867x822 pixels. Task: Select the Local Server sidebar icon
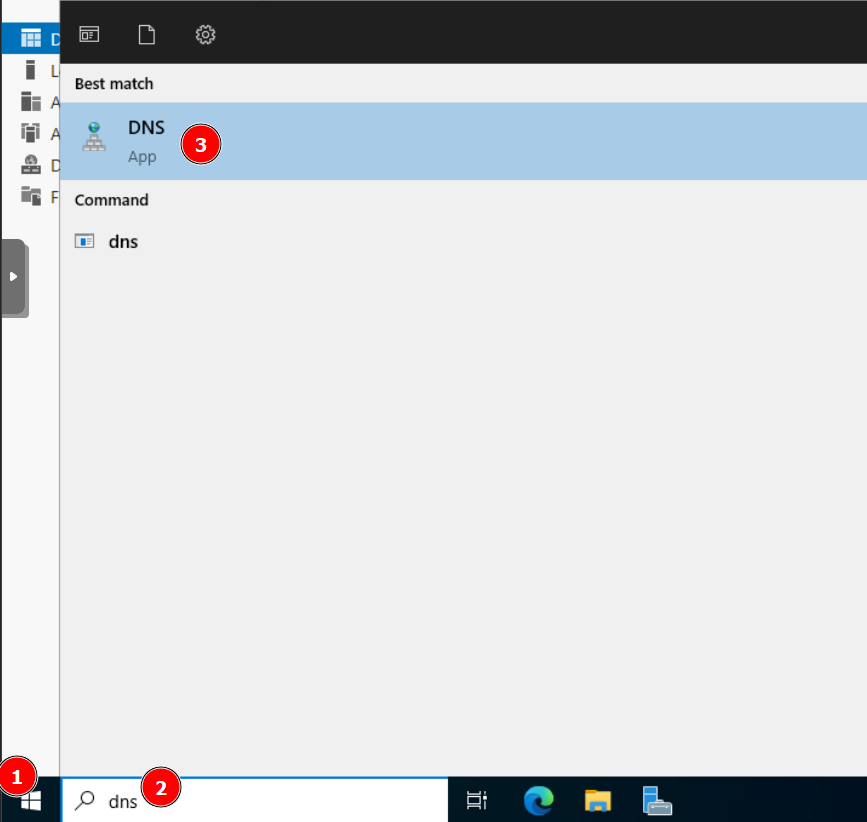(30, 70)
